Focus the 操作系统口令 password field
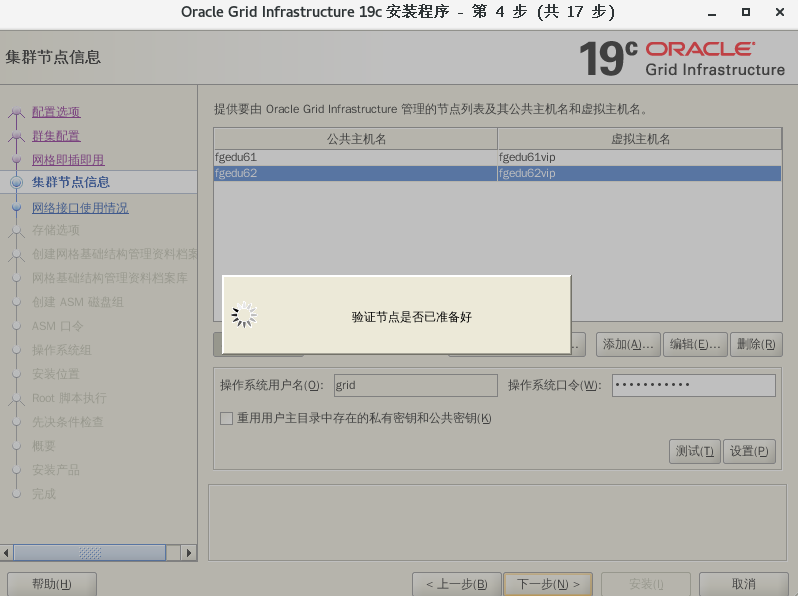798x596 pixels. pyautogui.click(x=694, y=385)
